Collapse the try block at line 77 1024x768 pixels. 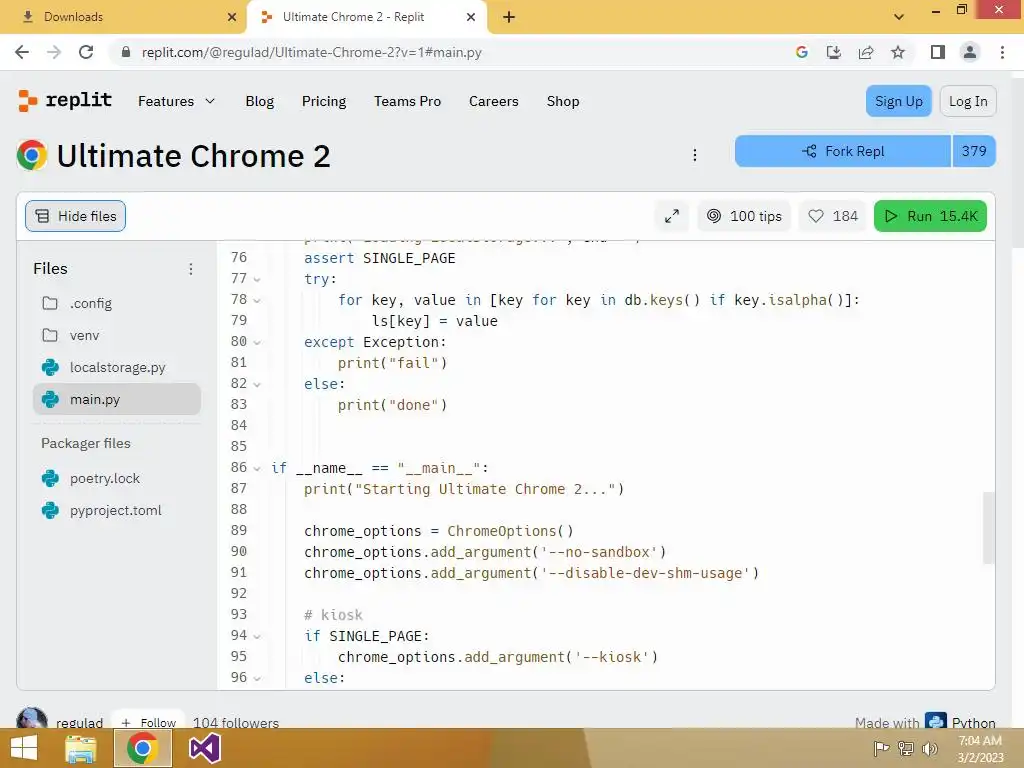[x=257, y=280]
